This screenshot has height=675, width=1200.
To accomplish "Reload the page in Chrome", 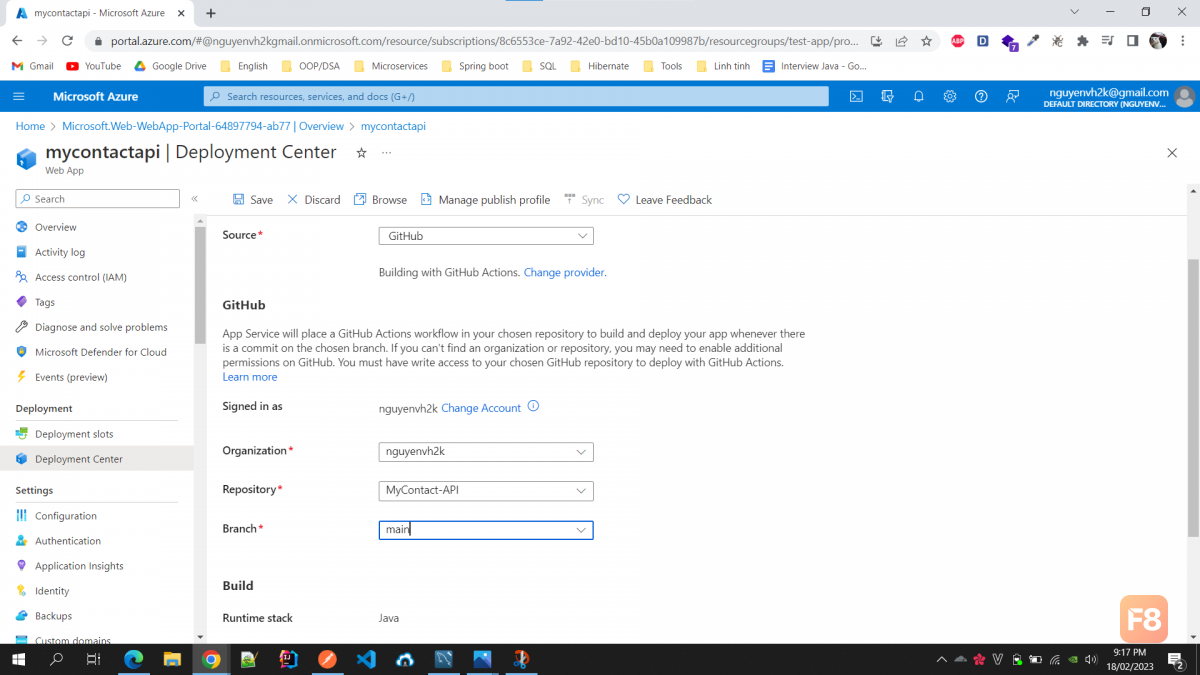I will coord(67,41).
